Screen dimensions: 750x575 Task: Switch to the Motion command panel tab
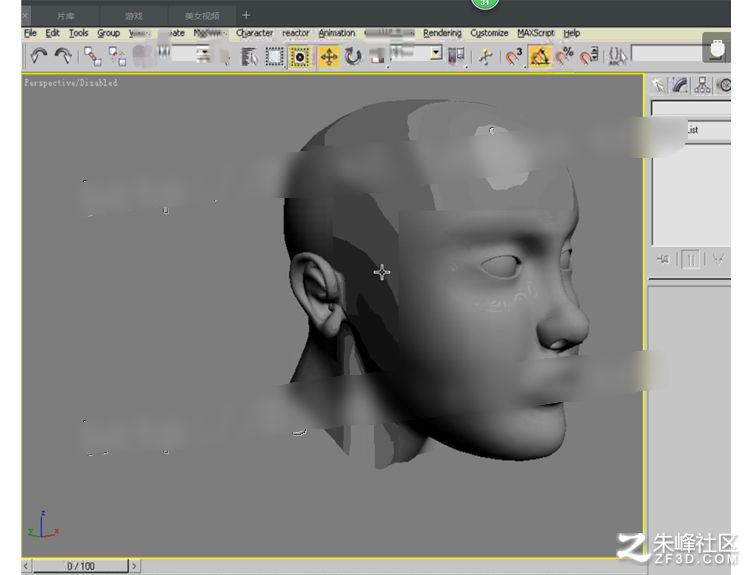(x=724, y=86)
